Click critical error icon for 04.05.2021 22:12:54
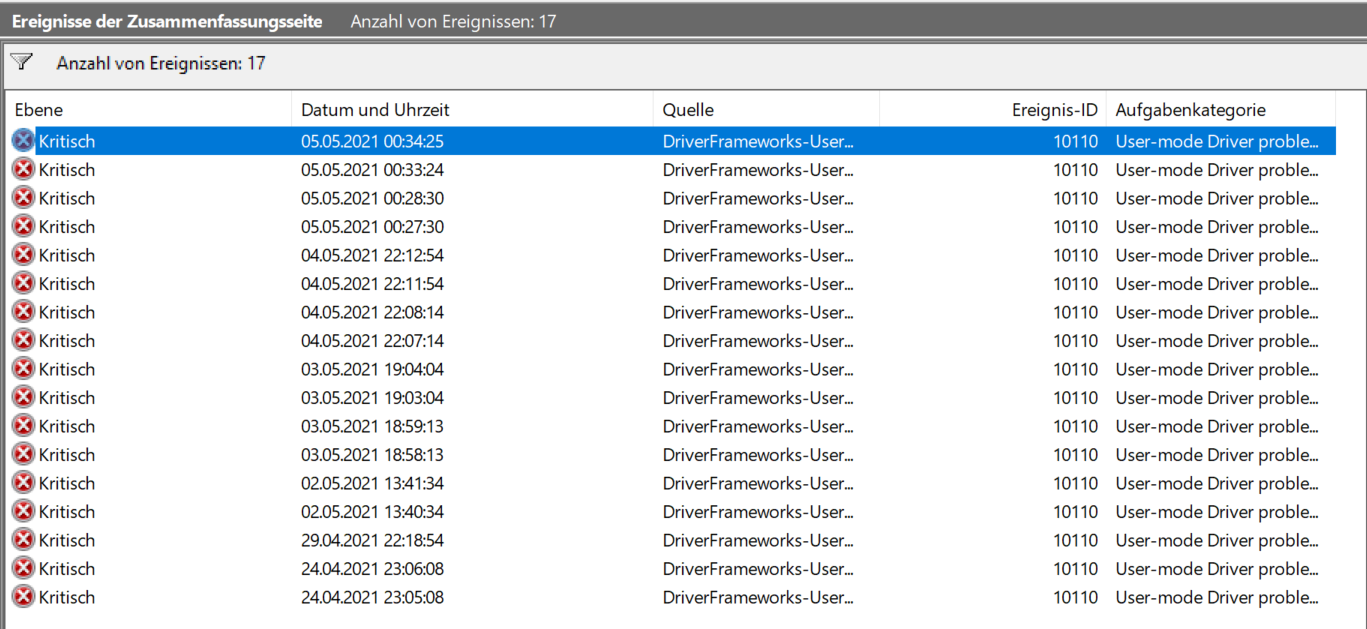 pyautogui.click(x=23, y=255)
